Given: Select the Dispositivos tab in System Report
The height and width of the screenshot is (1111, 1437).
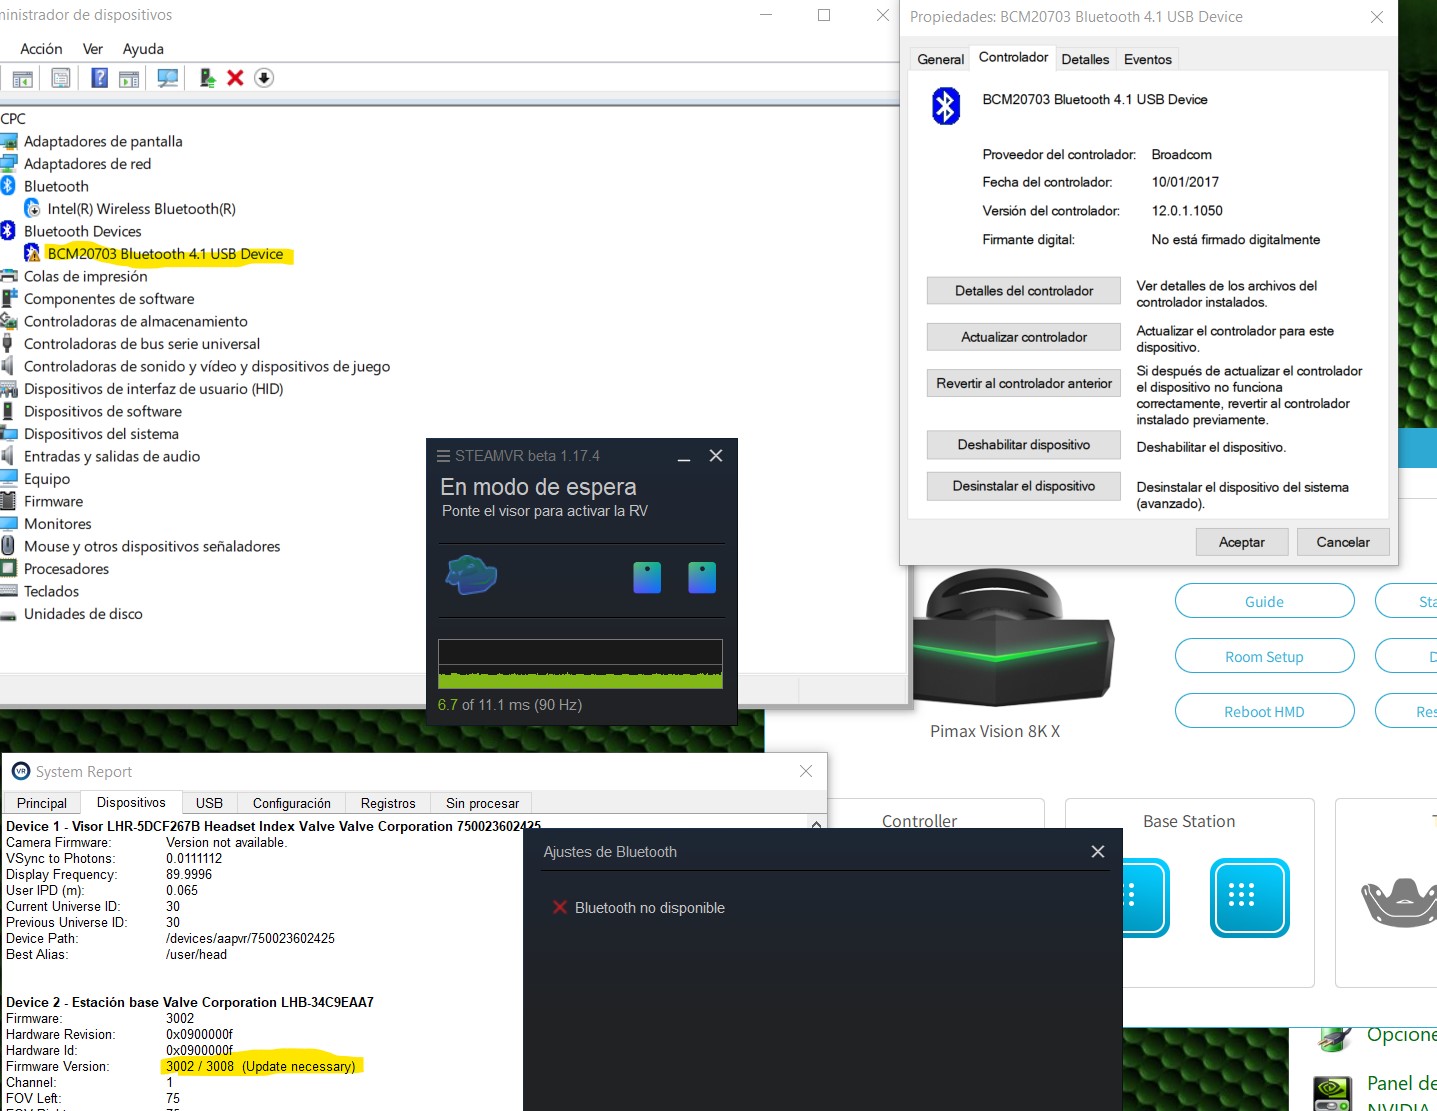Looking at the screenshot, I should click(x=131, y=802).
